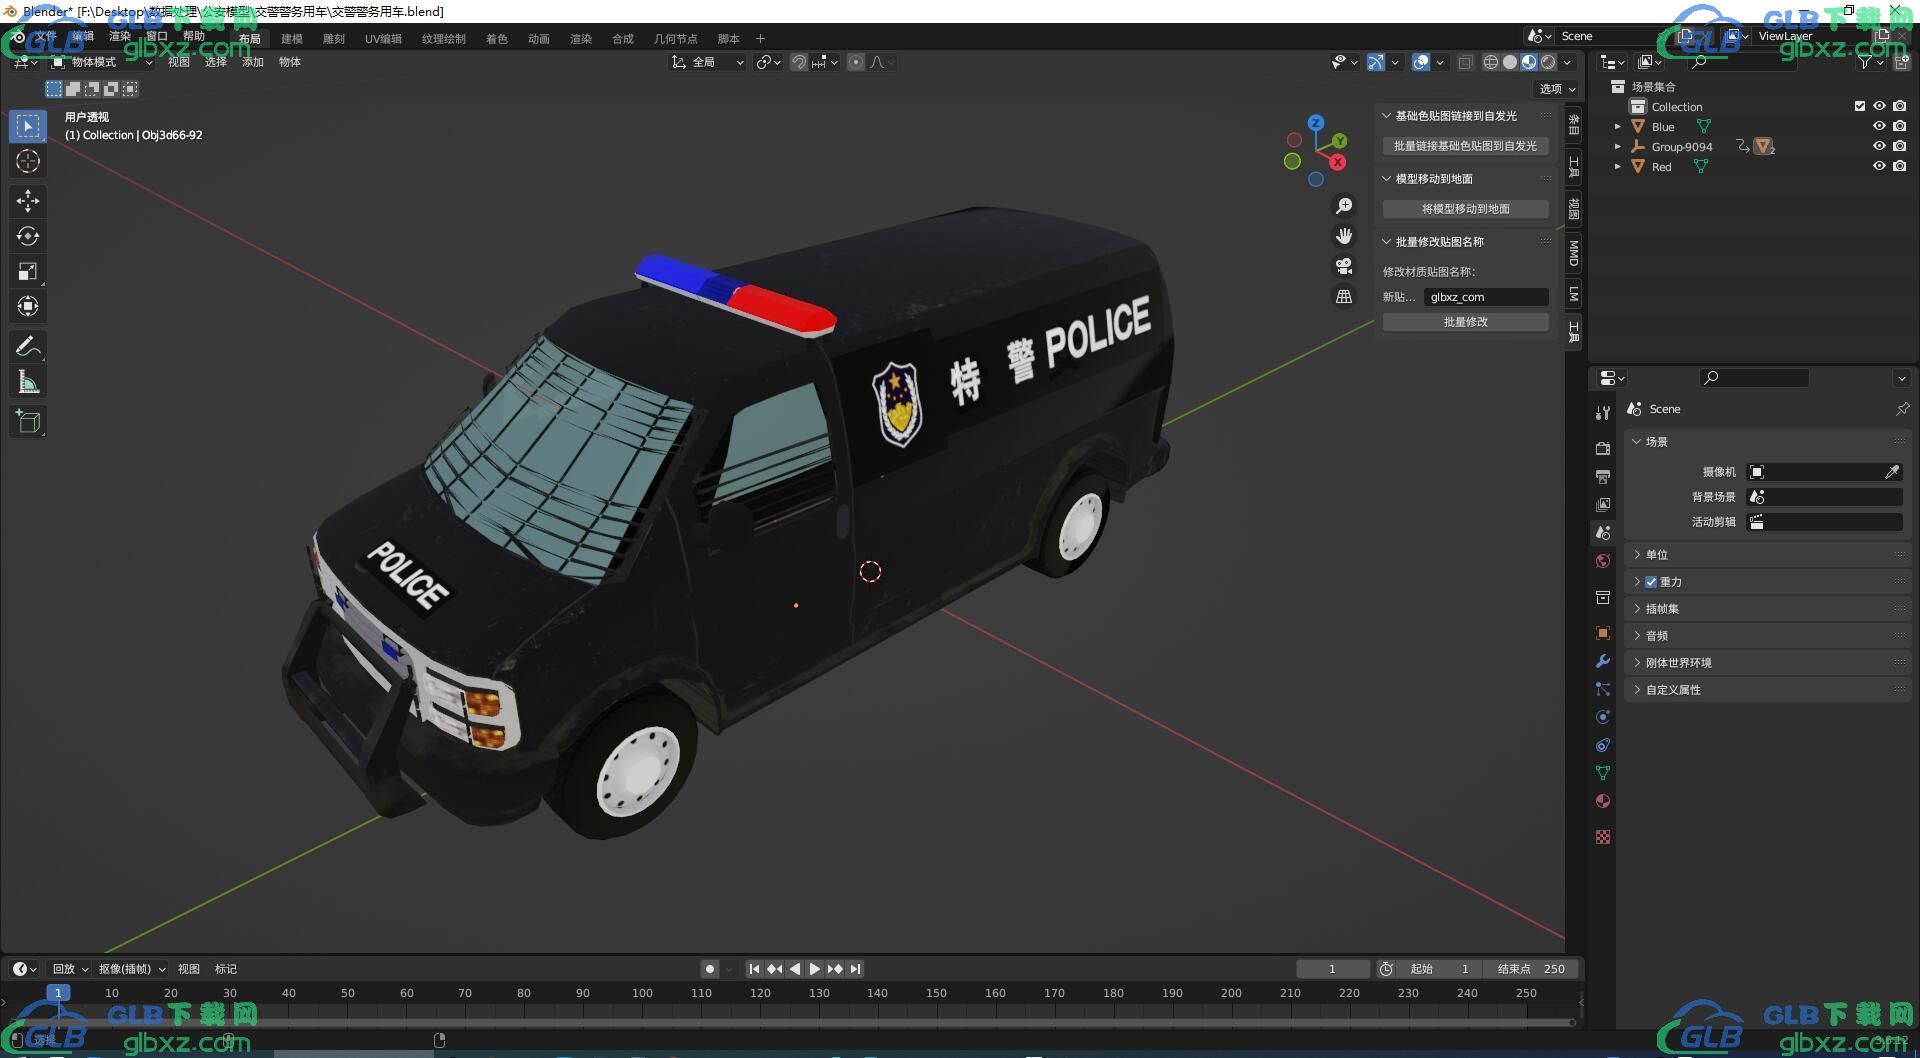Pin the Scene properties context

[1902, 409]
